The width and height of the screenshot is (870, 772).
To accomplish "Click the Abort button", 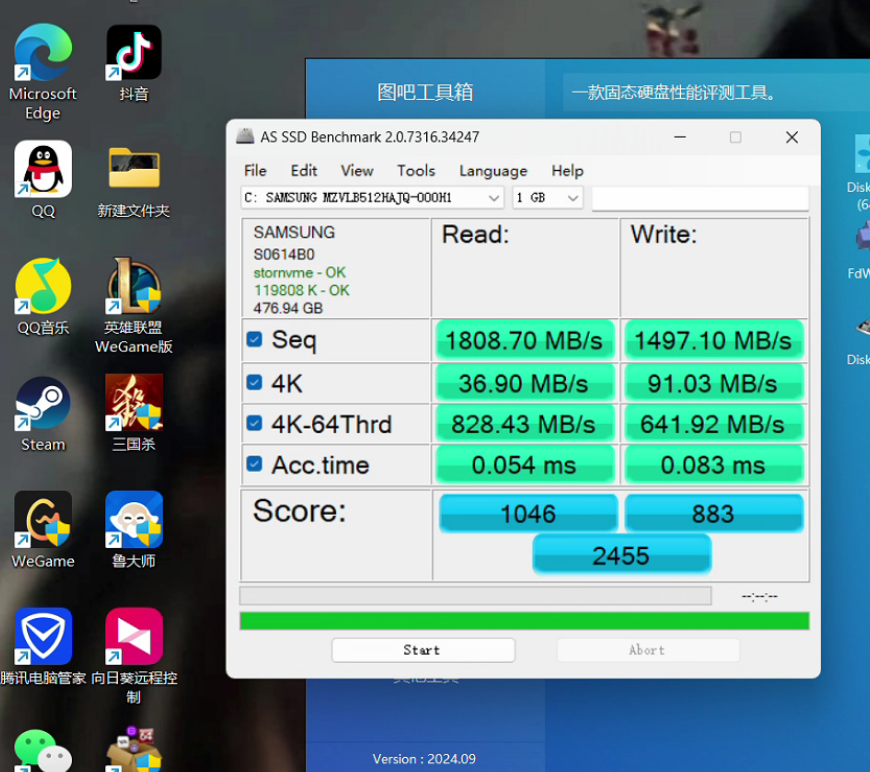I will click(x=648, y=650).
